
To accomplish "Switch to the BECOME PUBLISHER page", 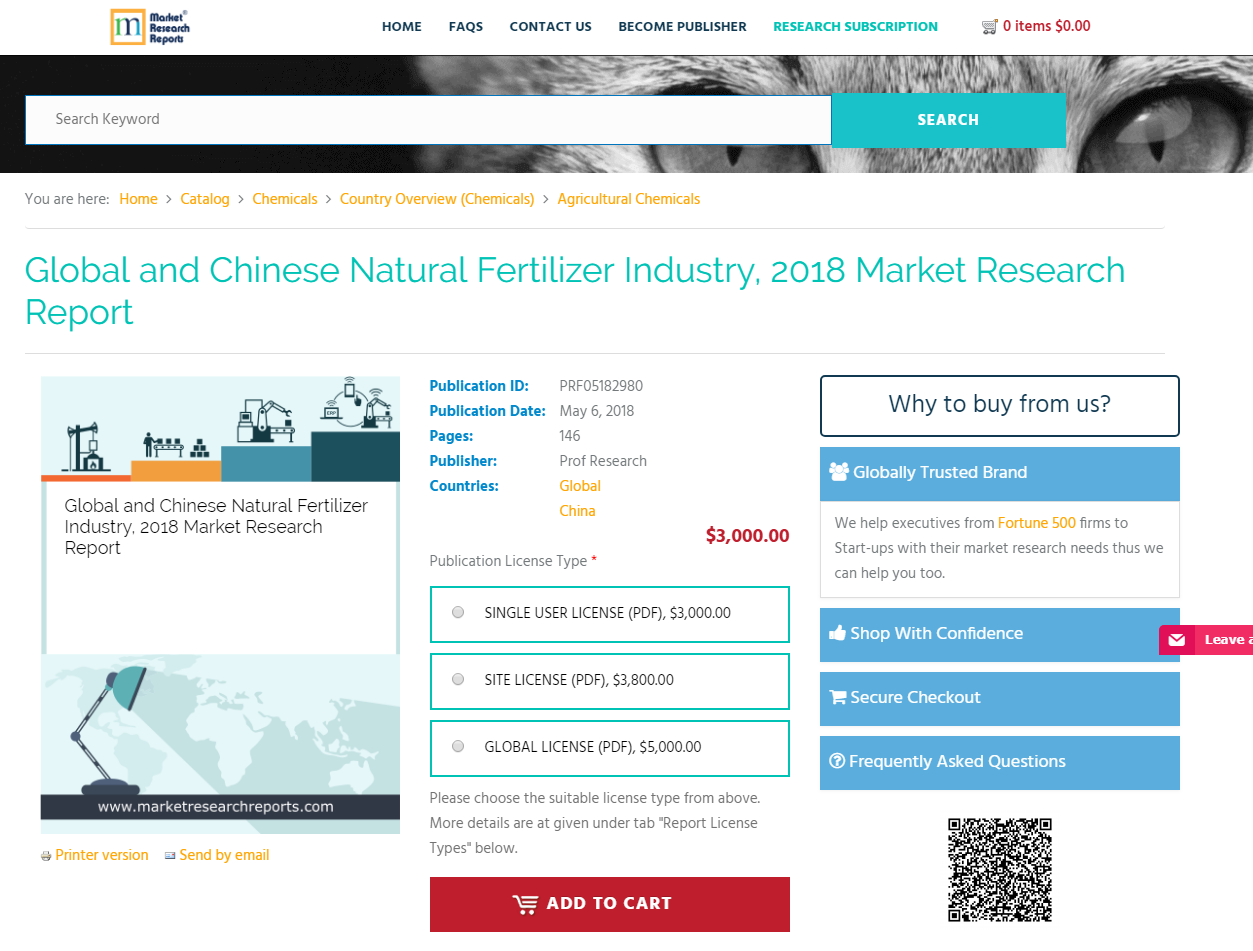I will pos(682,27).
